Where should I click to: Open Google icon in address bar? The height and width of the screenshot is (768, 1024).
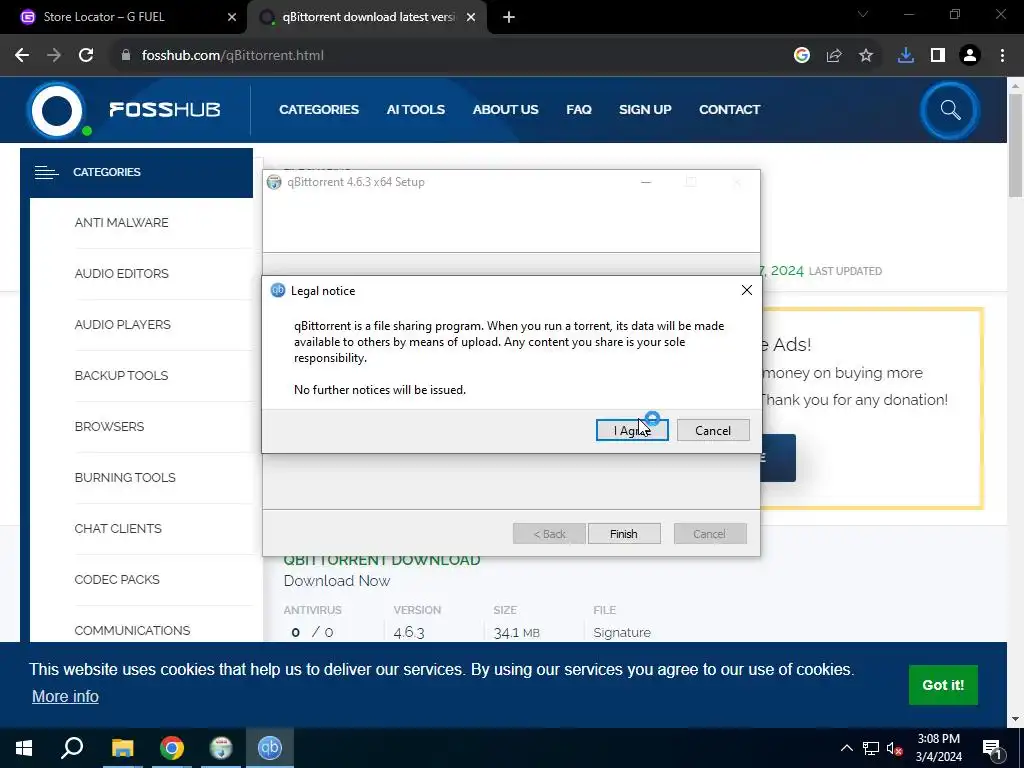click(801, 56)
